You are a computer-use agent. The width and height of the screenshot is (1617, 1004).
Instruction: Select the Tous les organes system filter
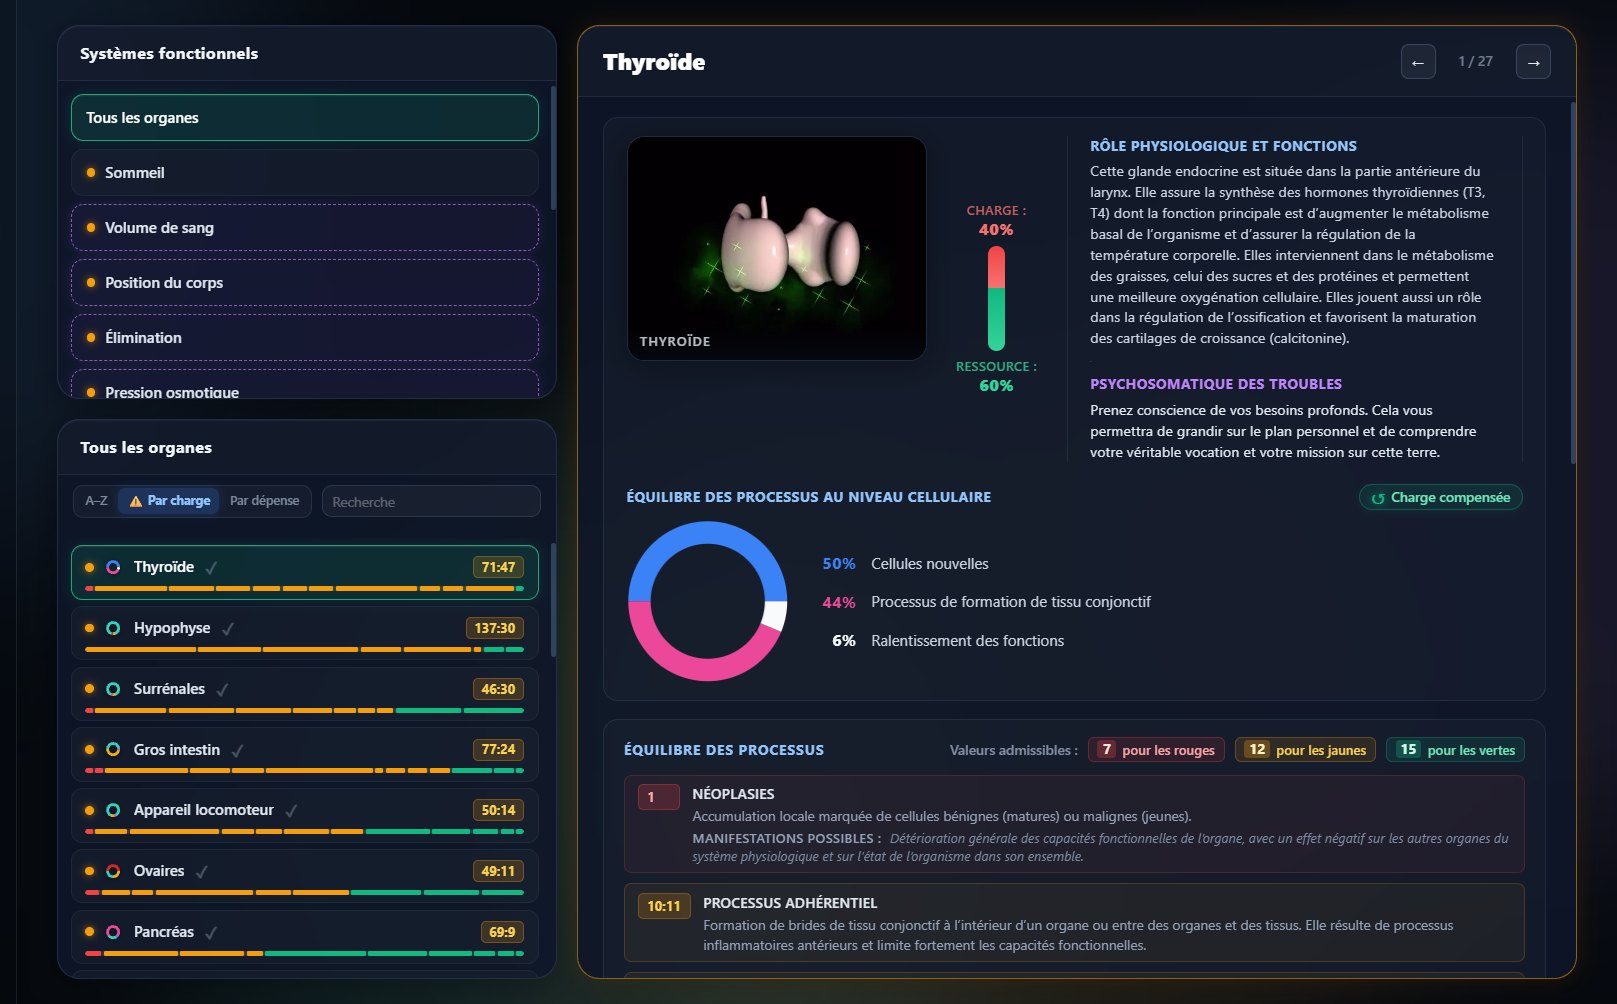click(x=305, y=118)
